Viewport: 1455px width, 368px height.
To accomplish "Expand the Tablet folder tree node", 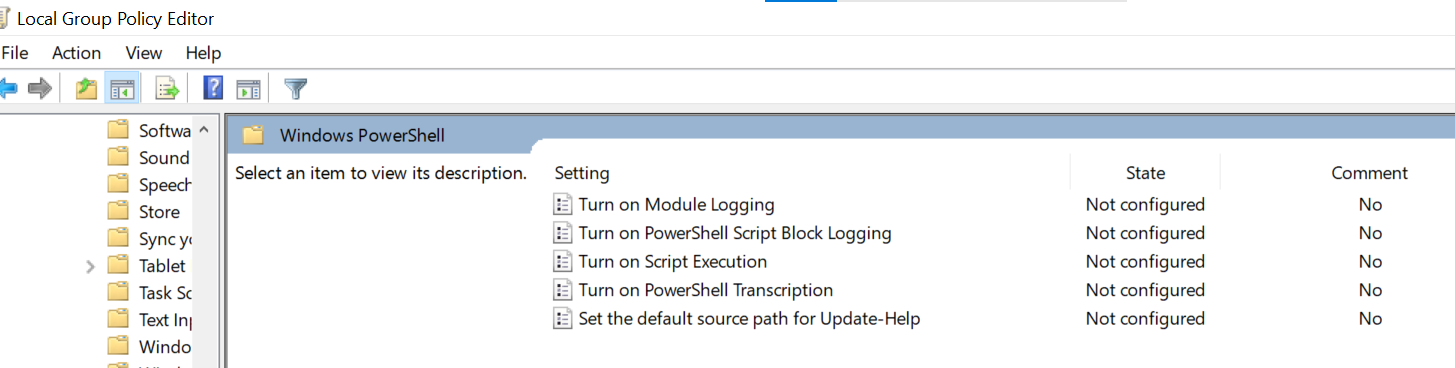I will pos(91,266).
